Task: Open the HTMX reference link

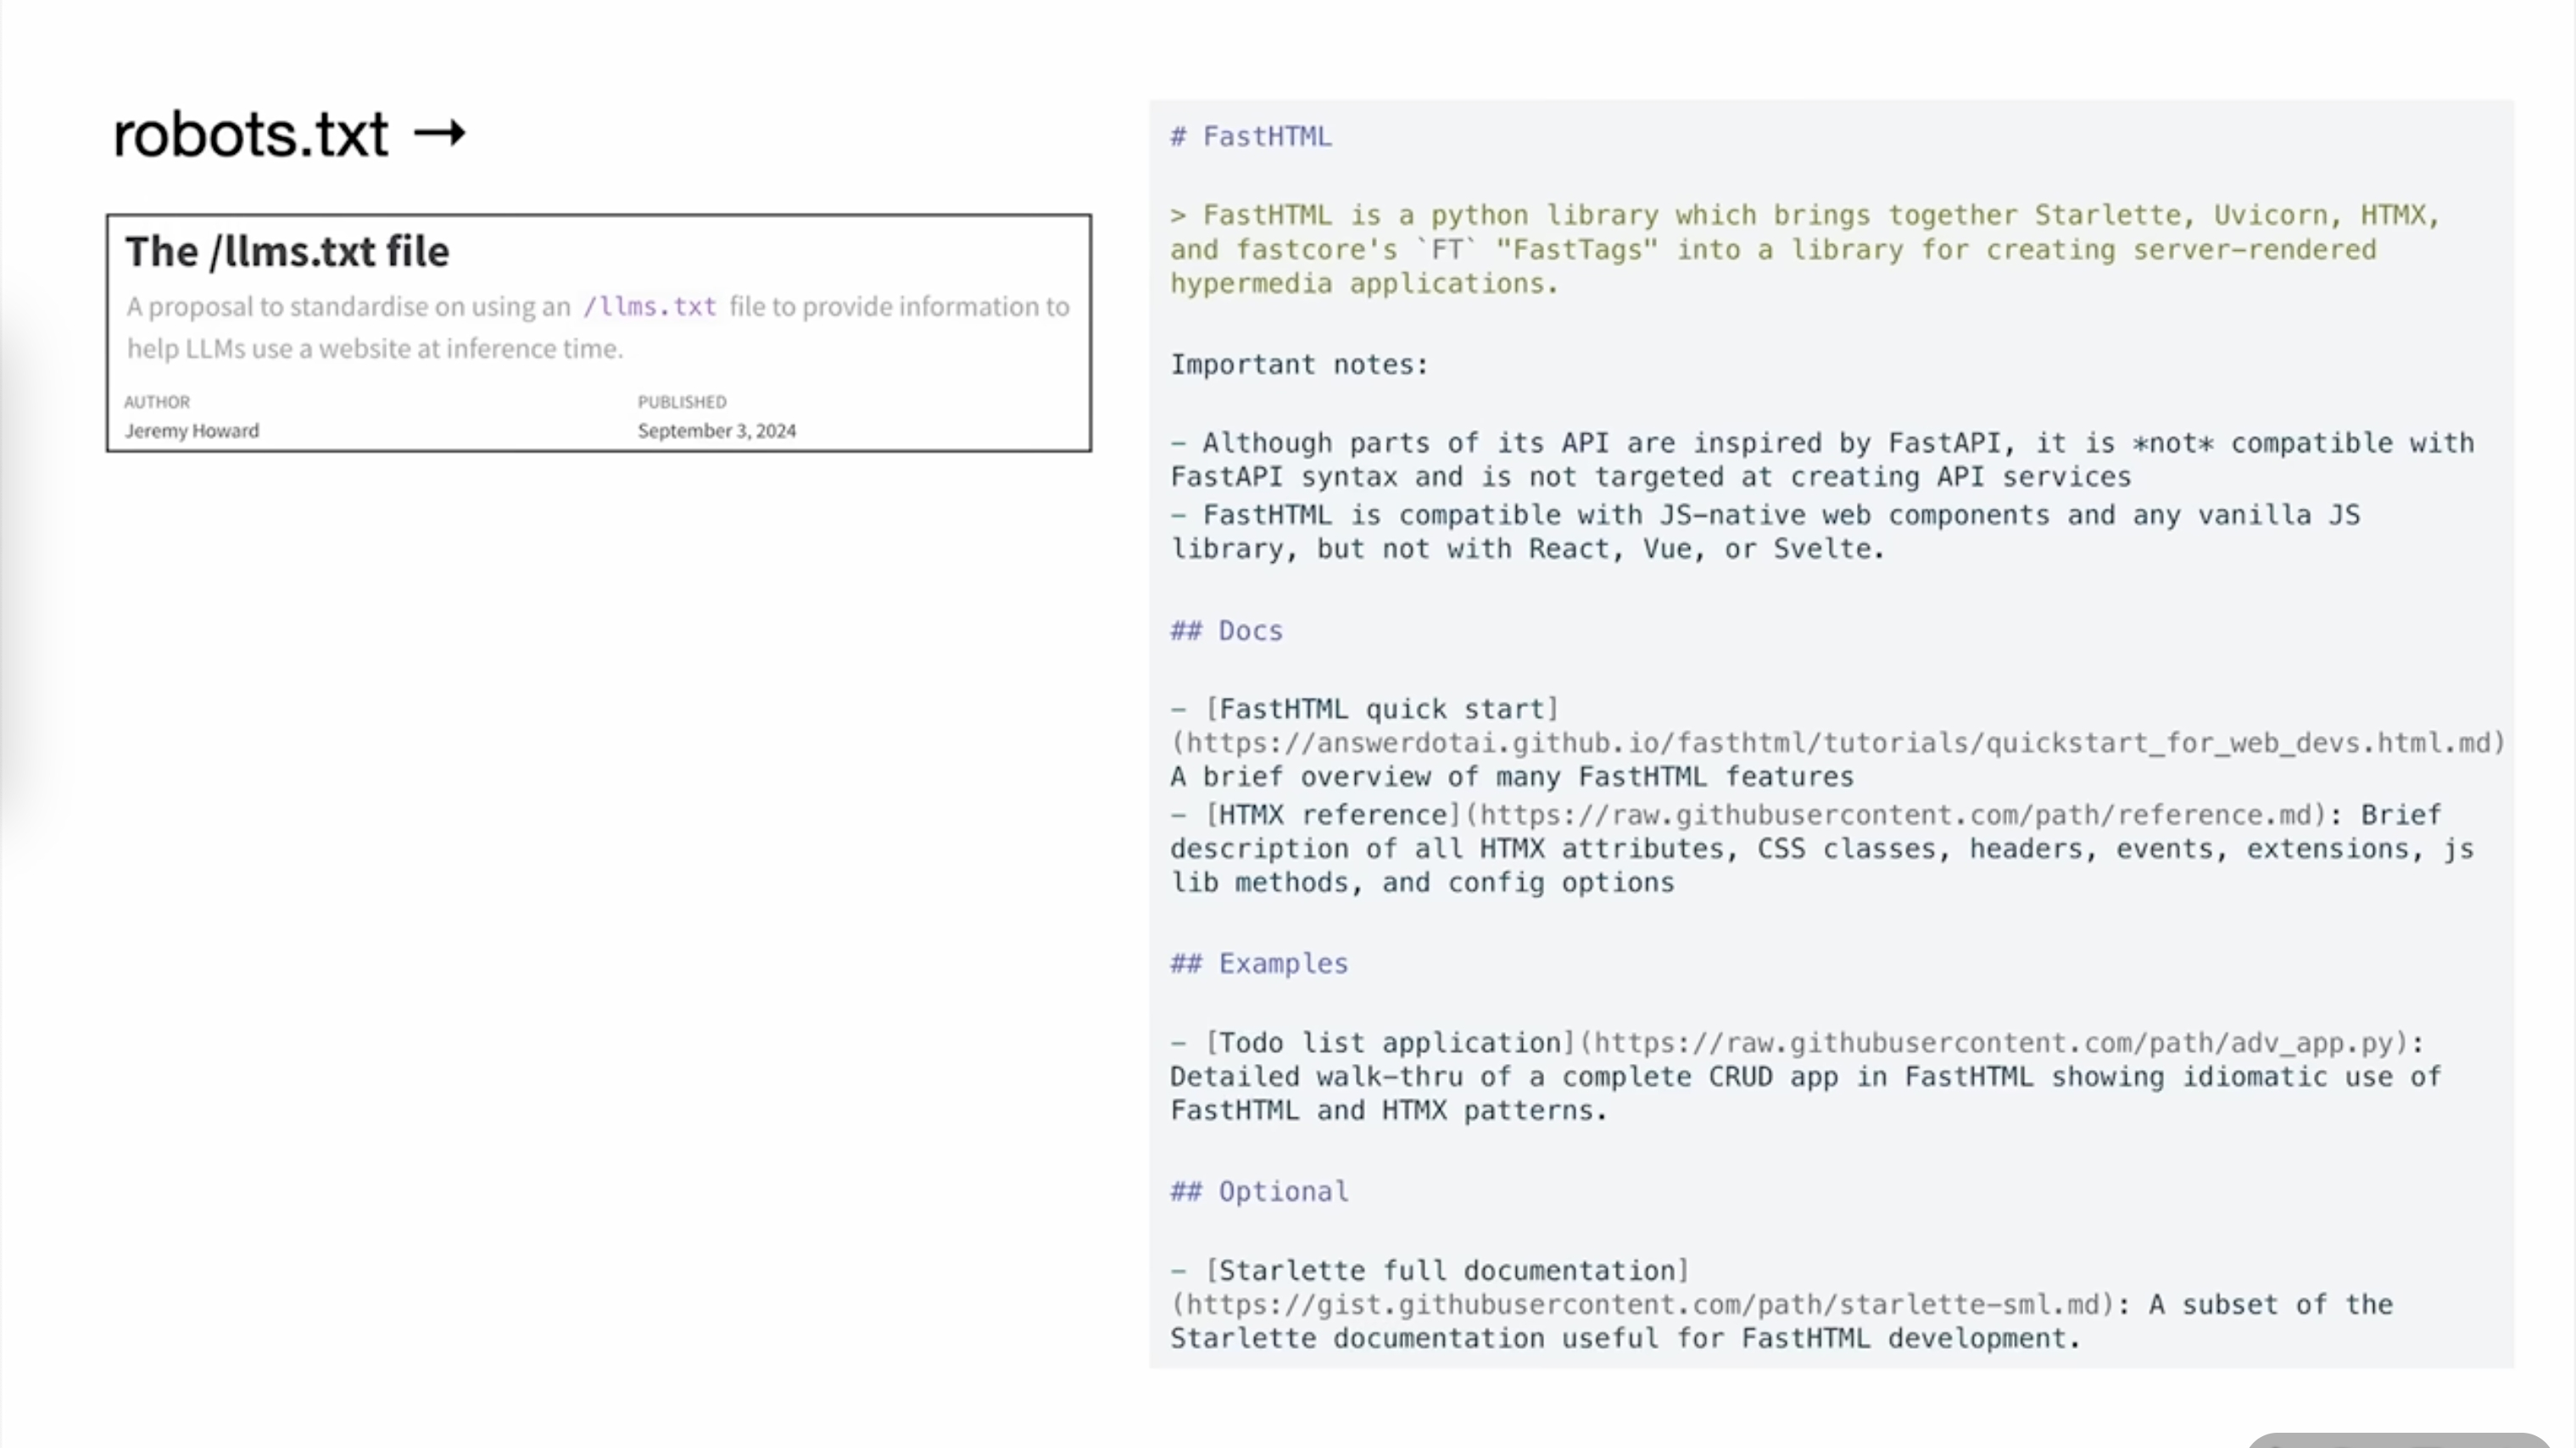Action: pos(1333,815)
